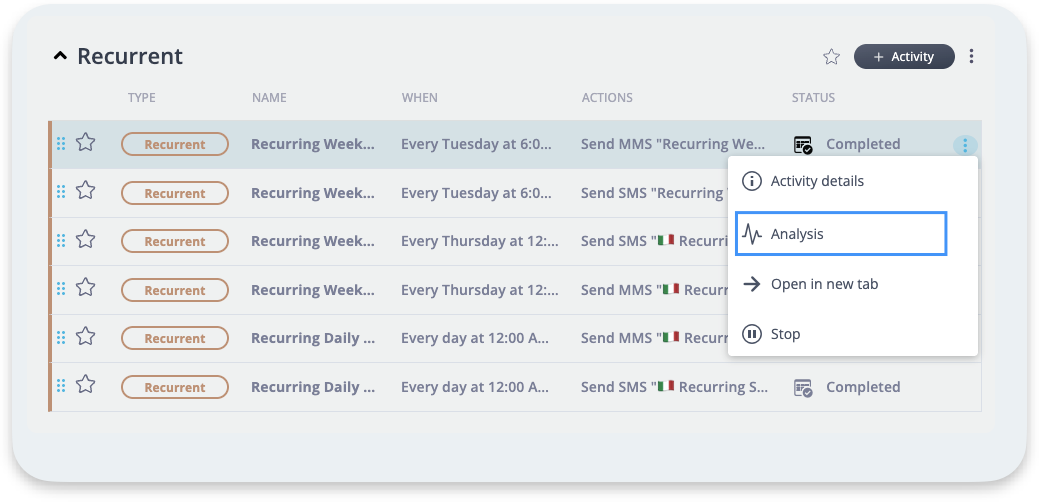Open the Recurring Daily SMS activity name
Screen dimensions: 1039x502
pos(313,387)
